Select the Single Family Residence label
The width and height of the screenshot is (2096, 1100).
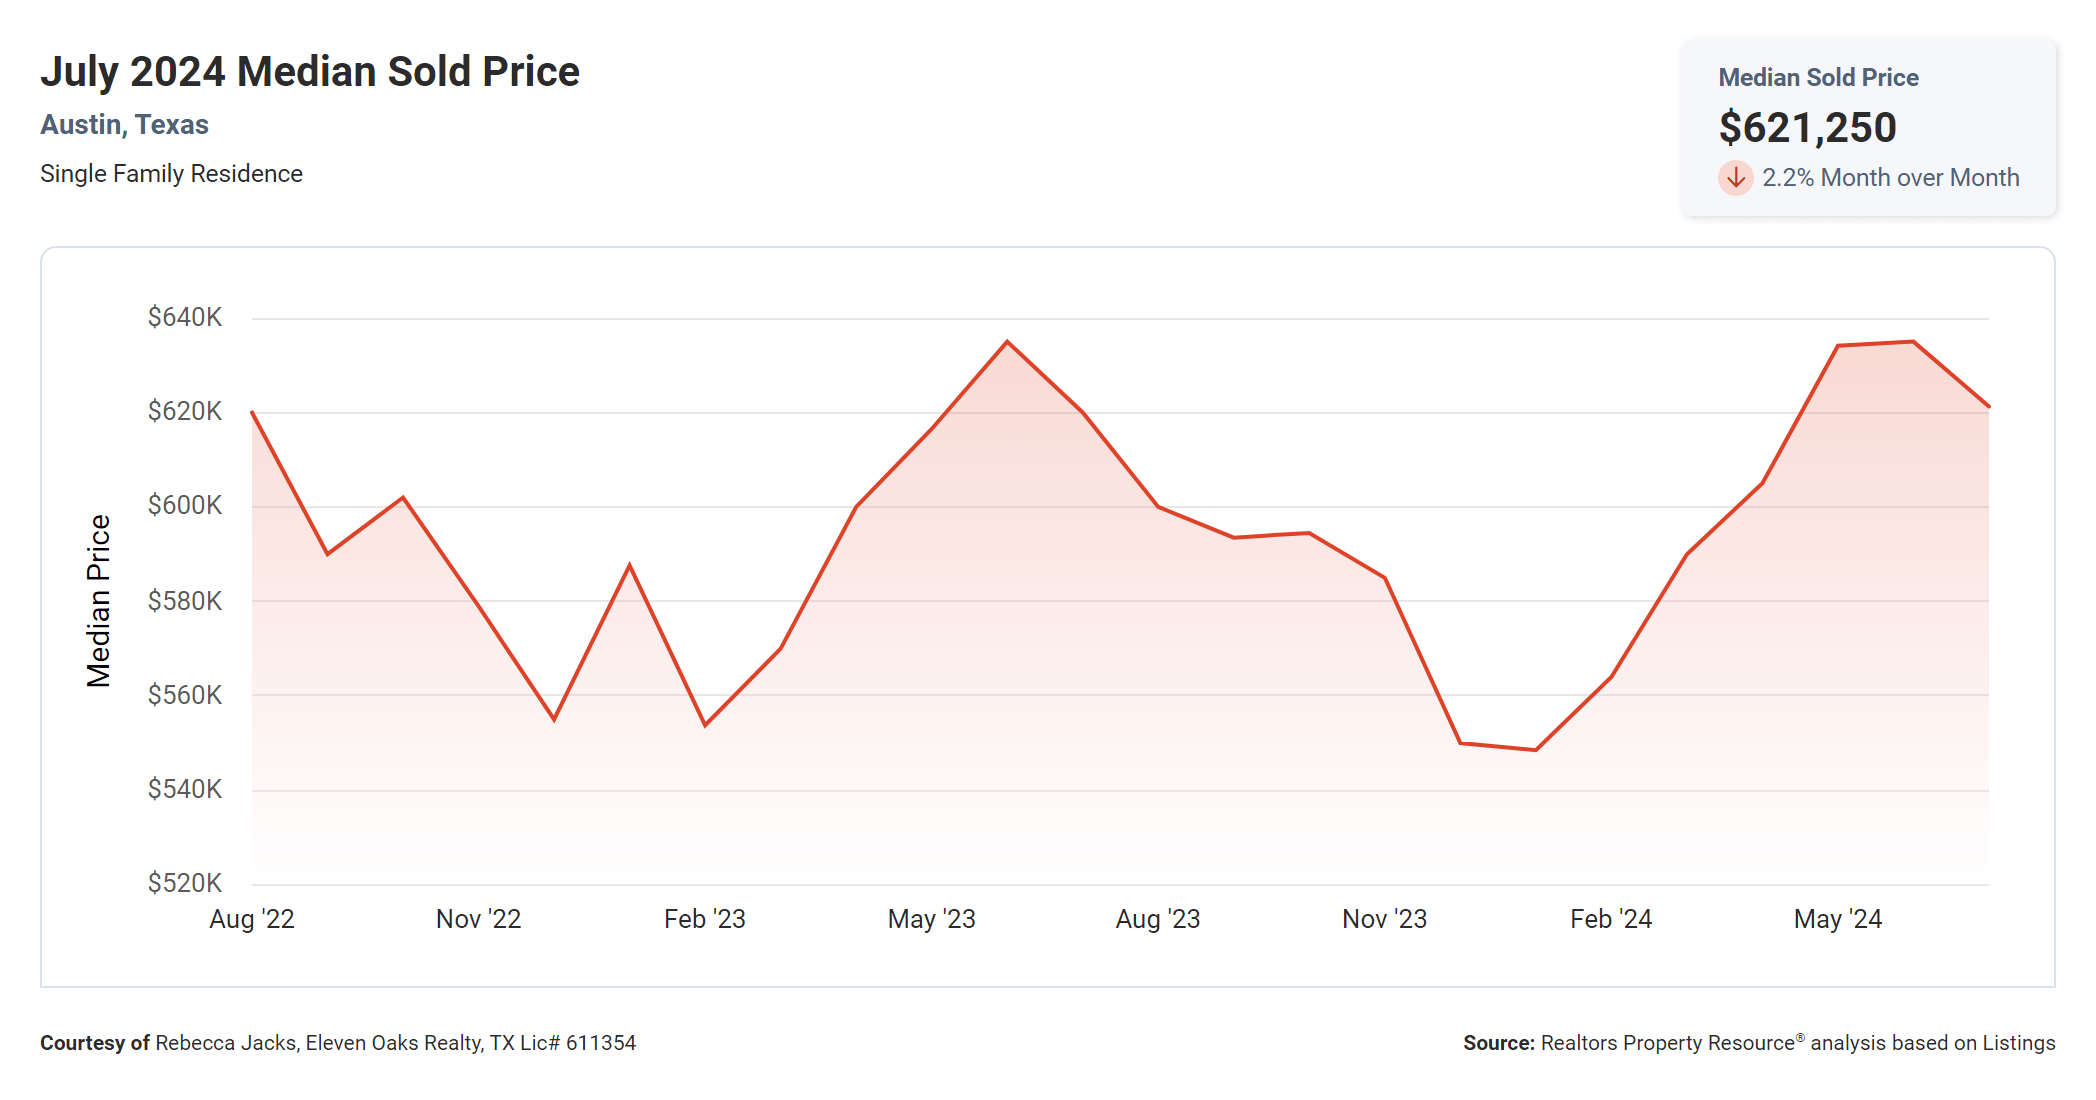tap(171, 174)
